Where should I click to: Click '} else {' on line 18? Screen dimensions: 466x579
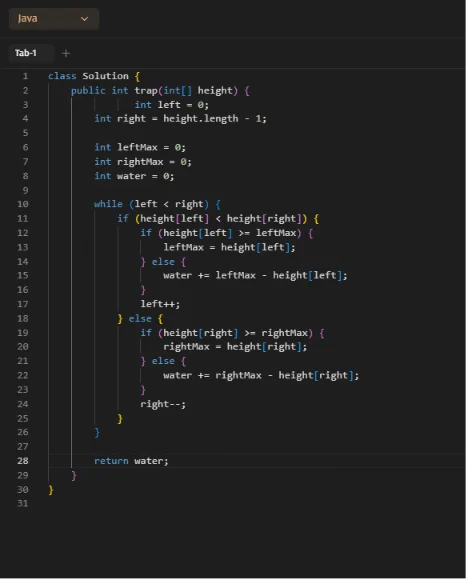tap(140, 319)
